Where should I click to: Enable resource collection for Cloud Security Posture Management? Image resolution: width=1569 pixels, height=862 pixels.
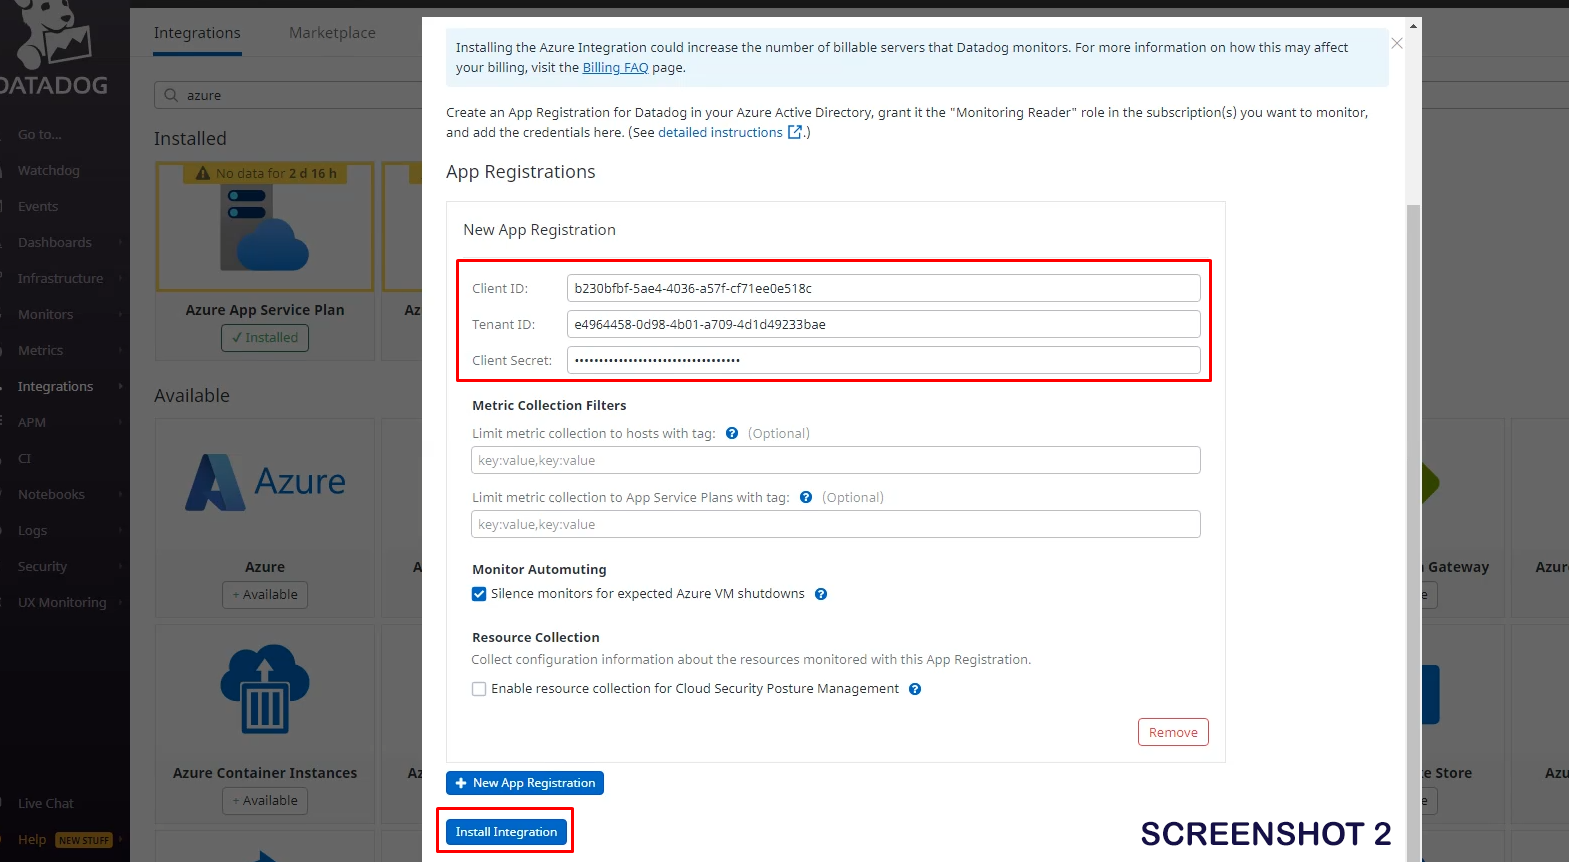point(479,689)
